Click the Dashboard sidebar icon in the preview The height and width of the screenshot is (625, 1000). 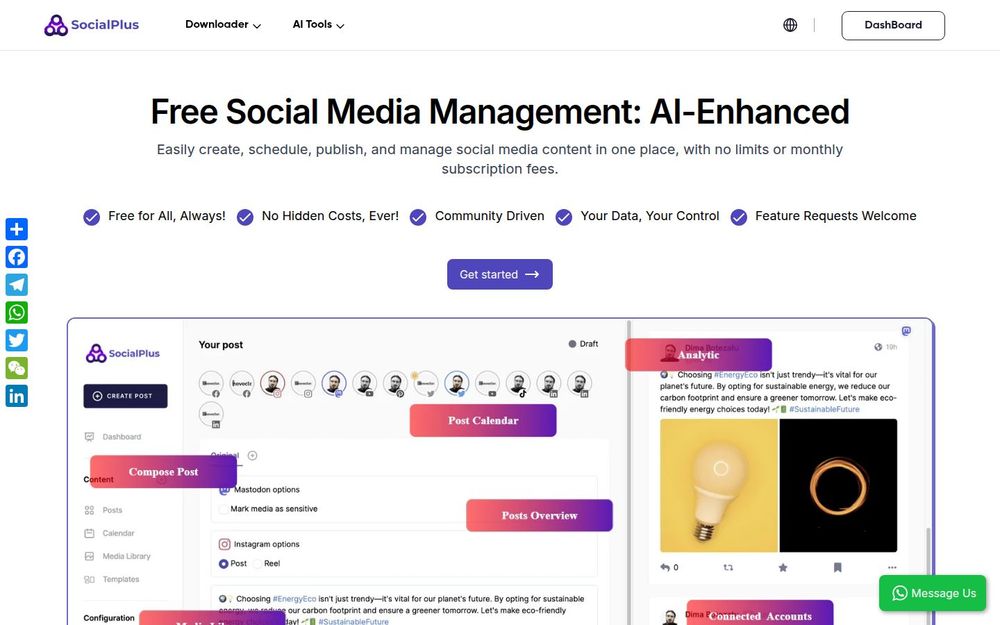[89, 437]
